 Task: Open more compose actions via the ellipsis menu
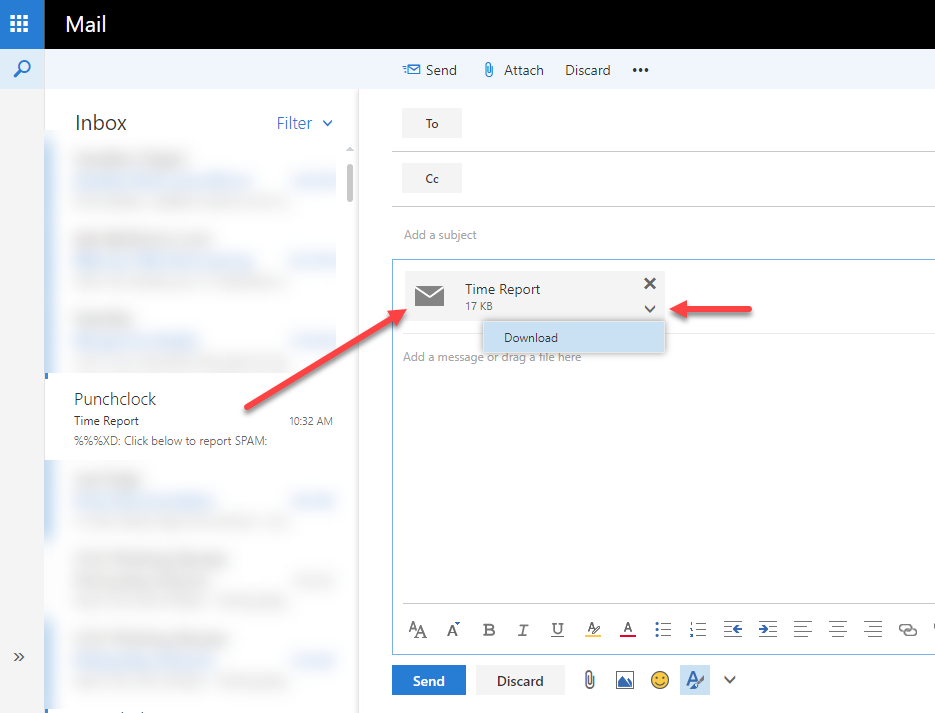[x=640, y=70]
